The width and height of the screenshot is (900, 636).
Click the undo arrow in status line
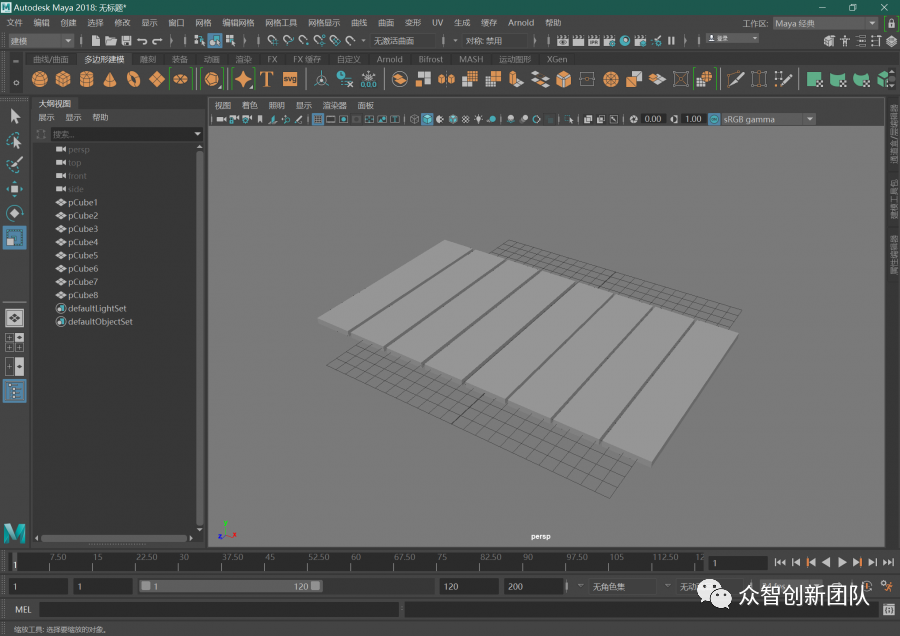tap(142, 41)
